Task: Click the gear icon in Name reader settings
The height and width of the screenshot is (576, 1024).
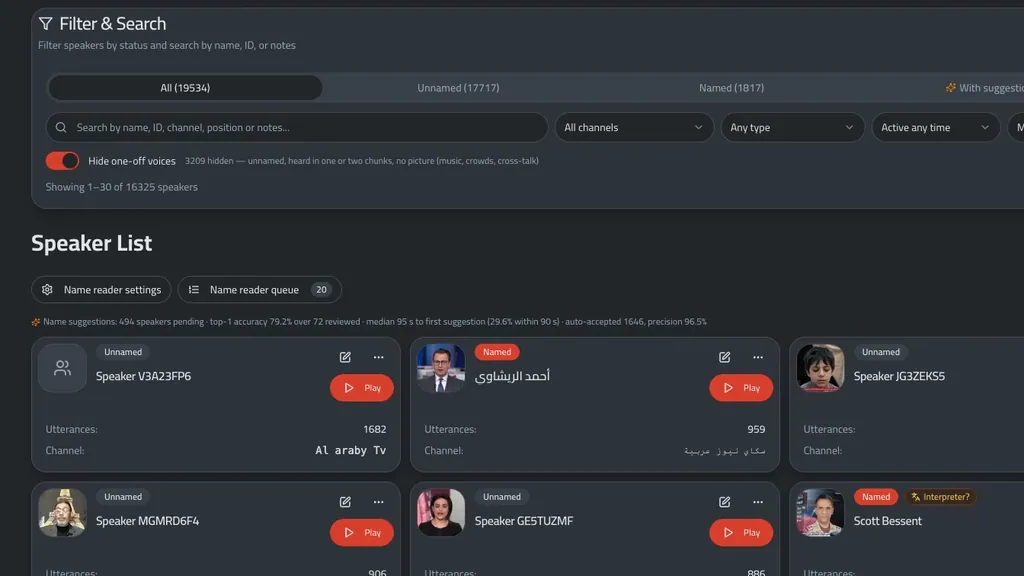Action: tap(47, 289)
